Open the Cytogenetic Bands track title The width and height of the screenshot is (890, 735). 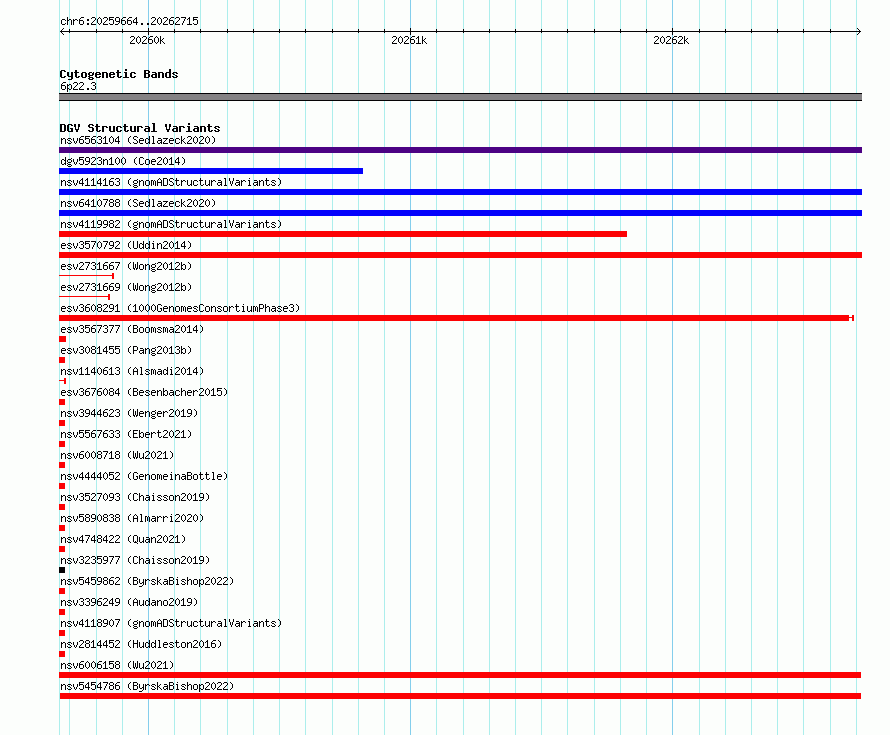[x=119, y=74]
